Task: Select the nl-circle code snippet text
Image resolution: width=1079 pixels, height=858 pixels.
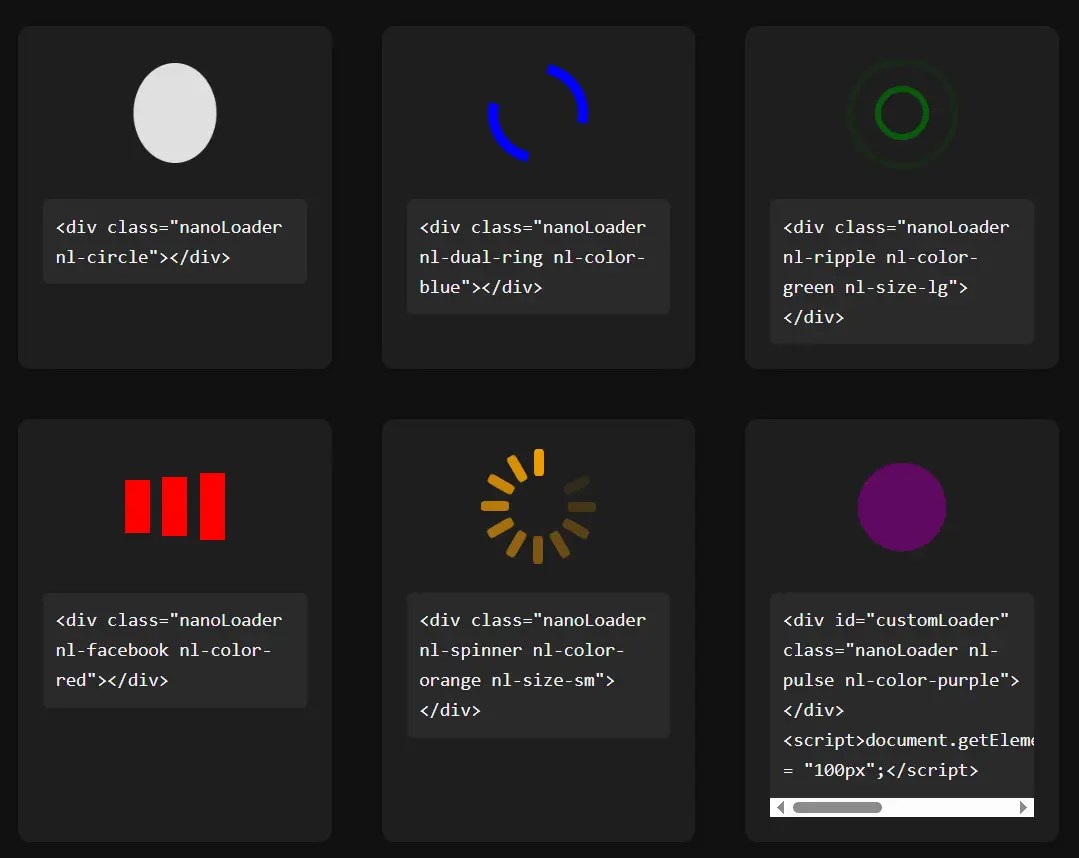Action: click(175, 242)
